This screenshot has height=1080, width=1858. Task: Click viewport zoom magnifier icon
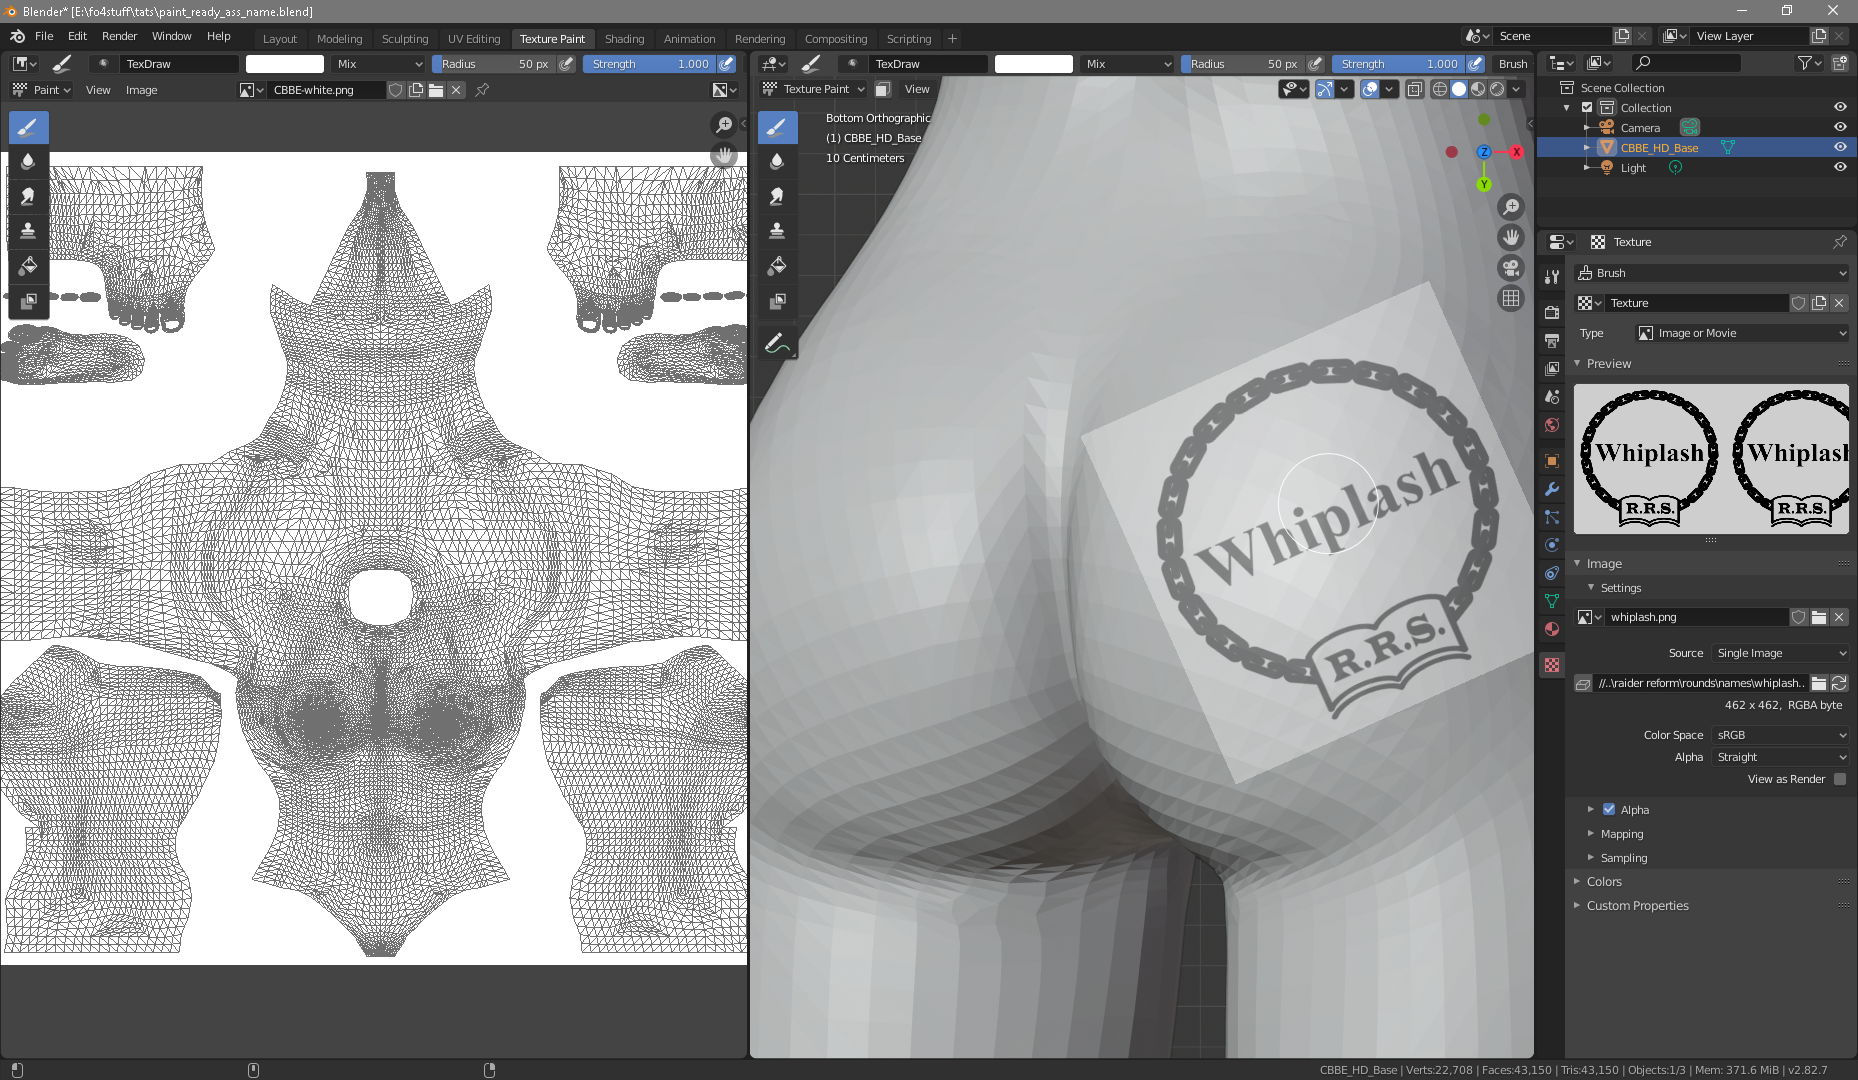(1511, 207)
